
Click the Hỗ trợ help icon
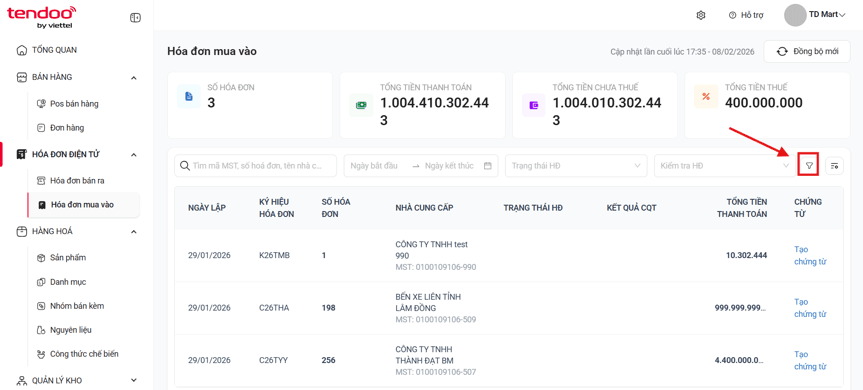(x=732, y=15)
